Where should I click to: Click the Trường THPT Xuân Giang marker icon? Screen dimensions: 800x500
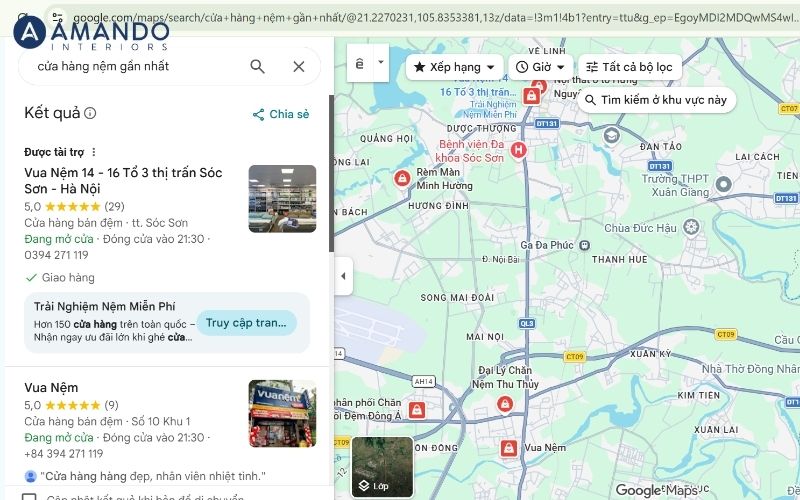pyautogui.click(x=723, y=184)
